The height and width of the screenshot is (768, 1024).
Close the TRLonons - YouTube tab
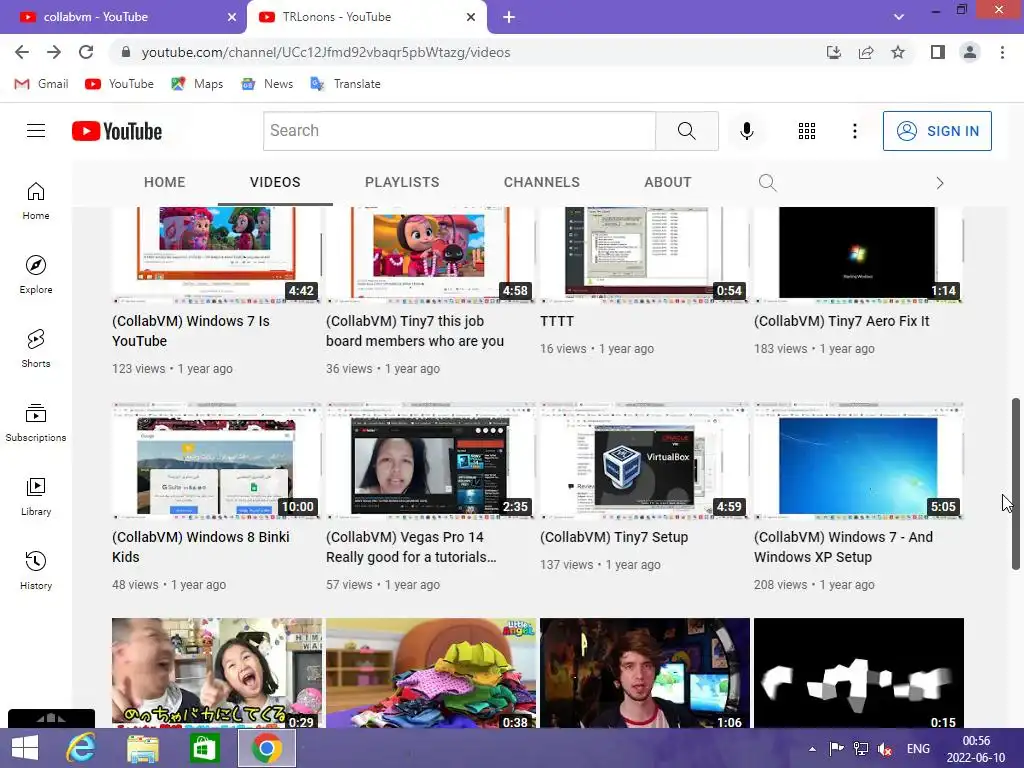click(x=471, y=17)
